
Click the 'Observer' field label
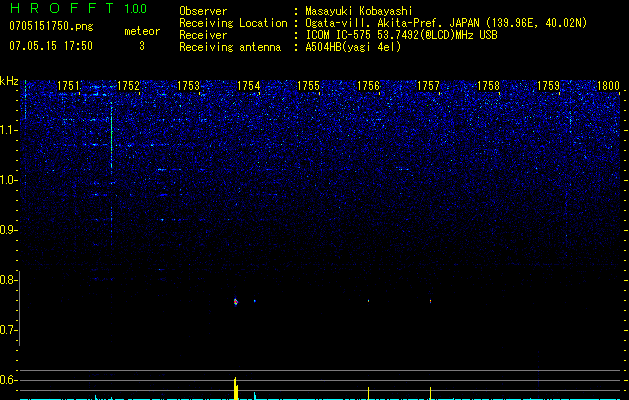(203, 11)
